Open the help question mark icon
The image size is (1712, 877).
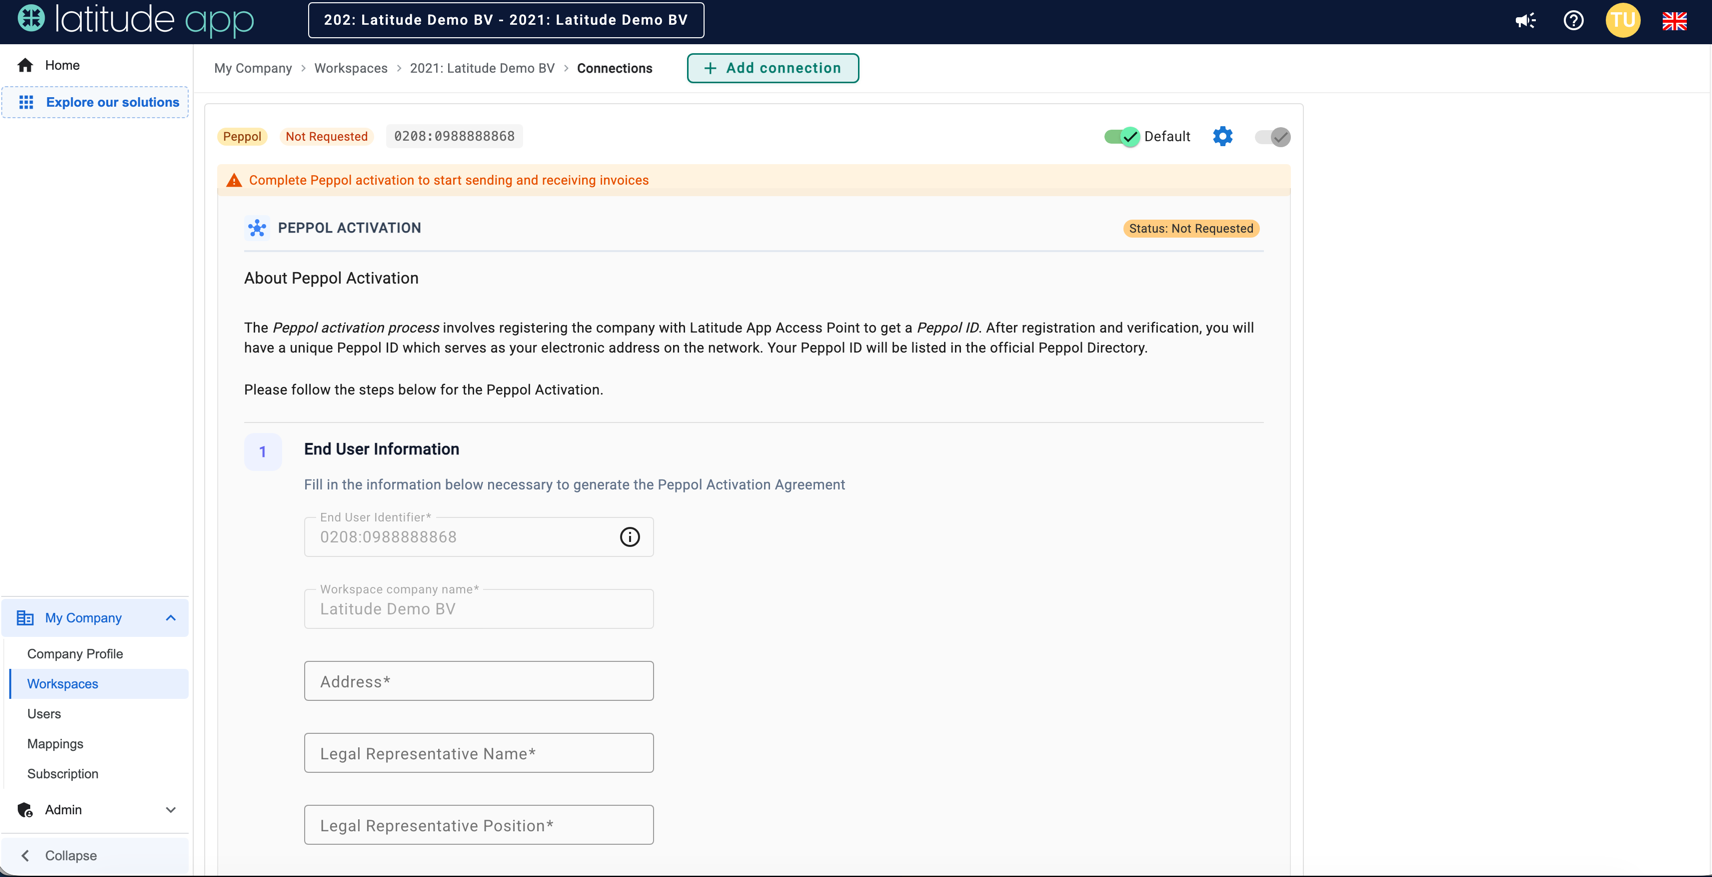pos(1573,20)
